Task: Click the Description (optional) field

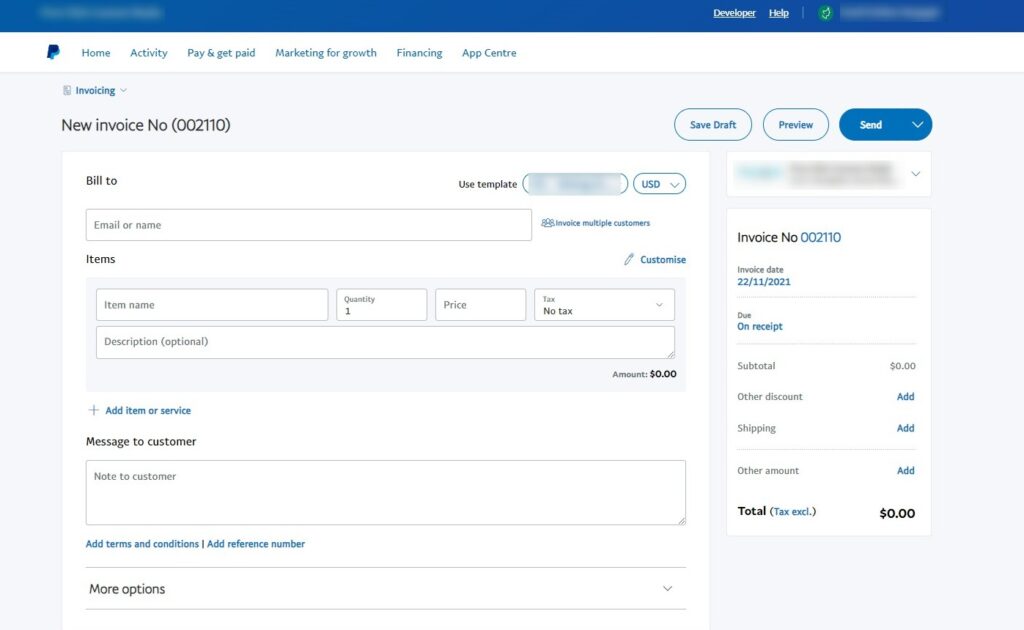Action: point(385,342)
